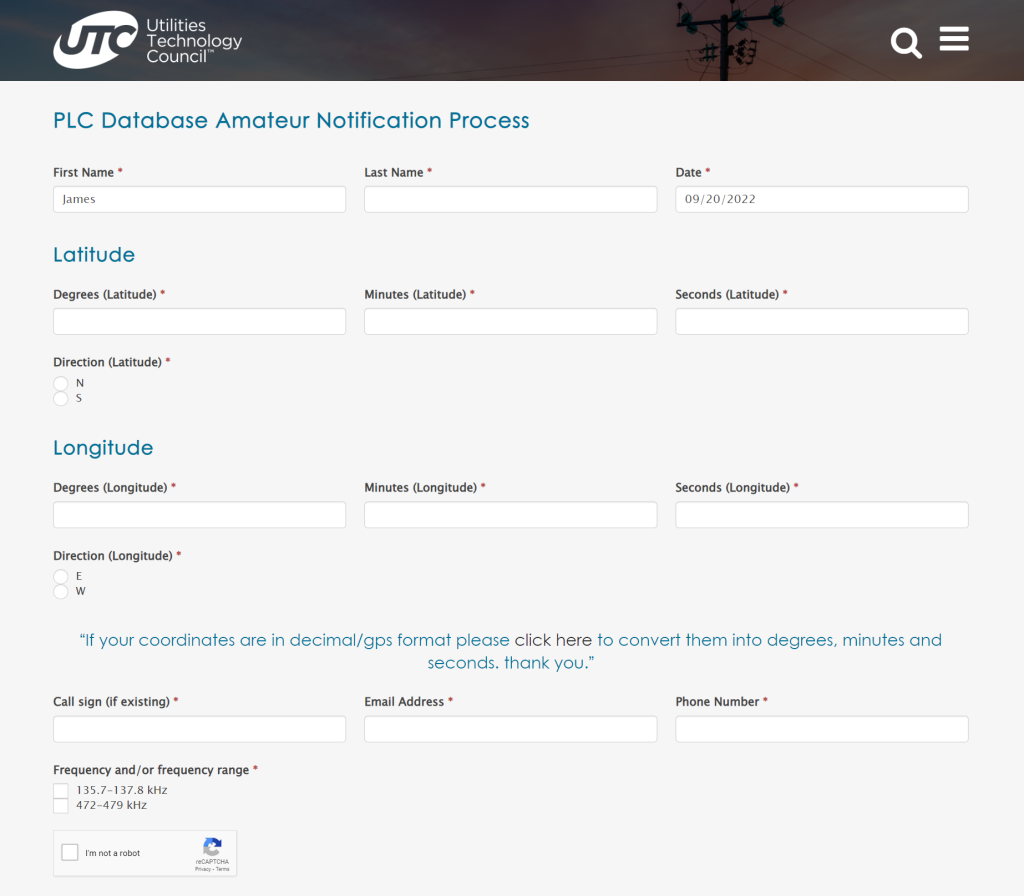1024x896 pixels.
Task: Check the 472-479 kHz frequency box
Action: click(x=61, y=806)
